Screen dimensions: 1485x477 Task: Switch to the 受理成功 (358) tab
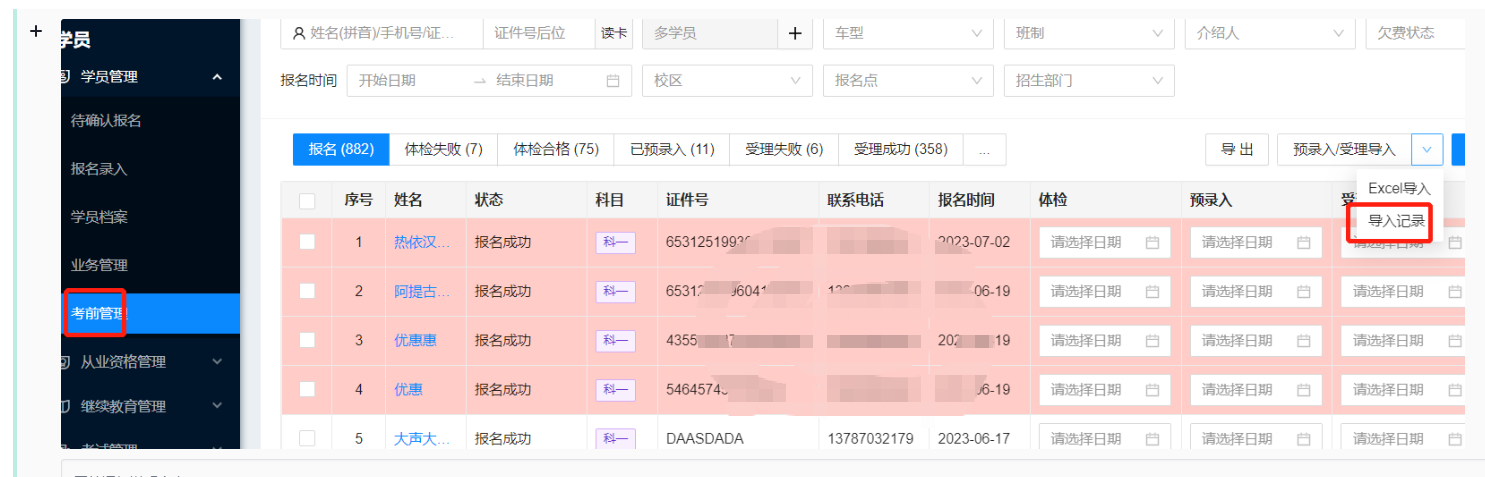point(901,149)
